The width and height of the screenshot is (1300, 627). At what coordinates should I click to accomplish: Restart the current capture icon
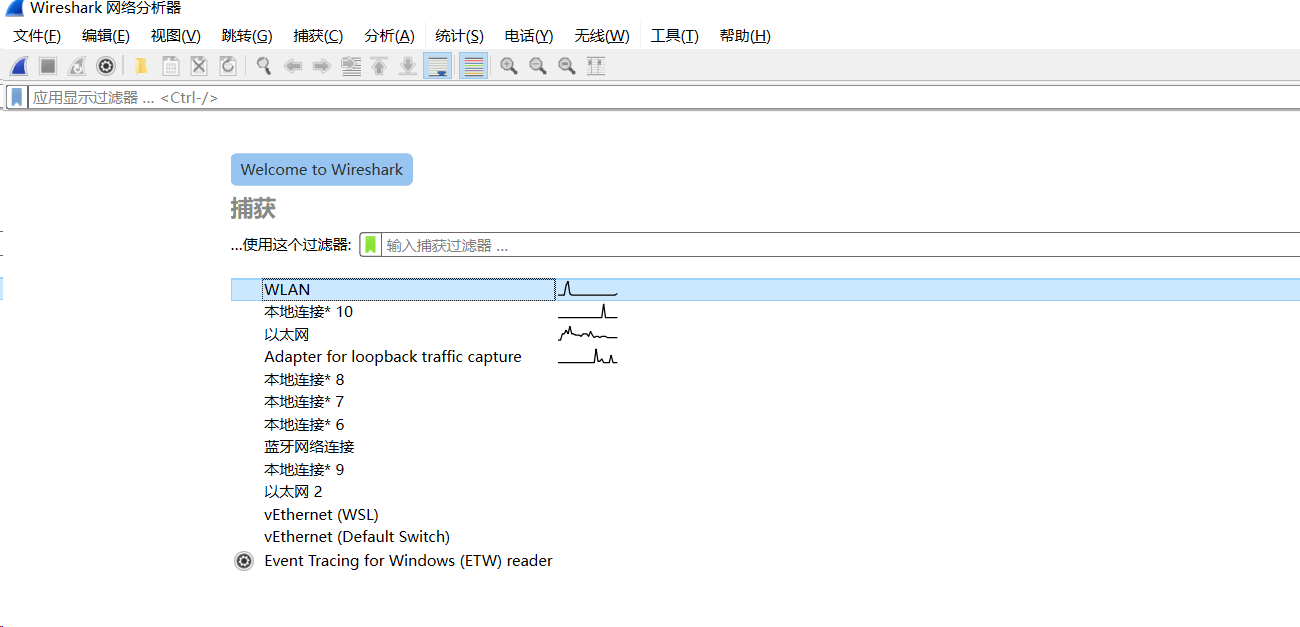(x=76, y=66)
